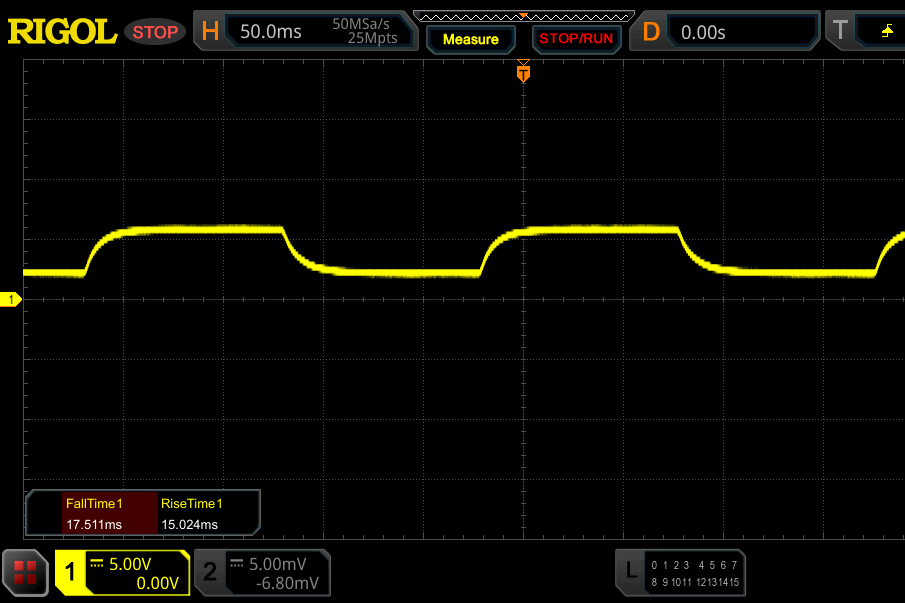
Task: Select the 0.00s delay value
Action: point(703,32)
